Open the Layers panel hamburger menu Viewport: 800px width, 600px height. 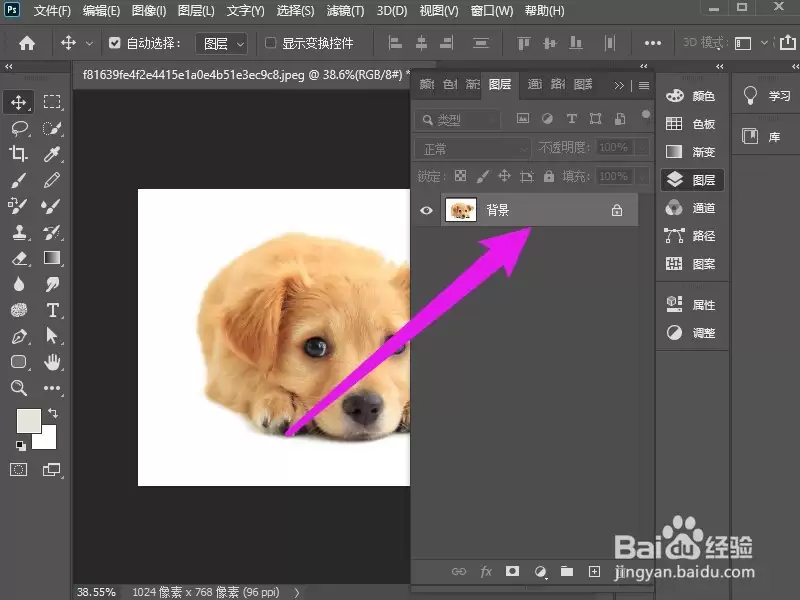tap(644, 85)
